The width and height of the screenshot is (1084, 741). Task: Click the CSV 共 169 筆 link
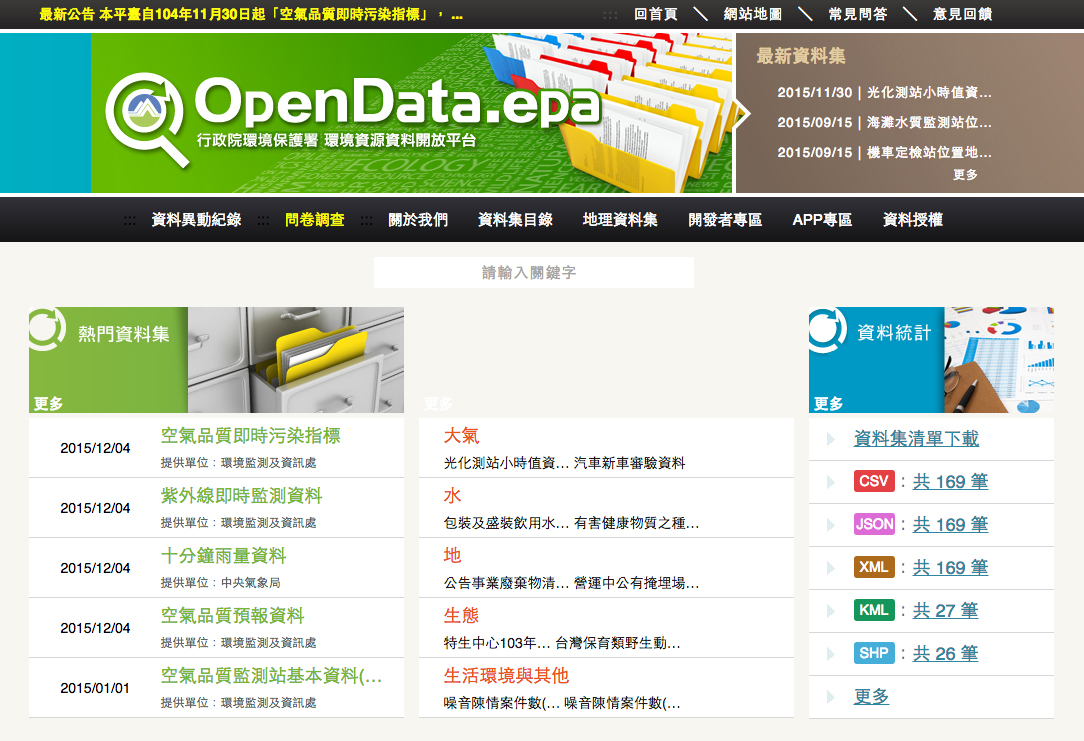950,482
